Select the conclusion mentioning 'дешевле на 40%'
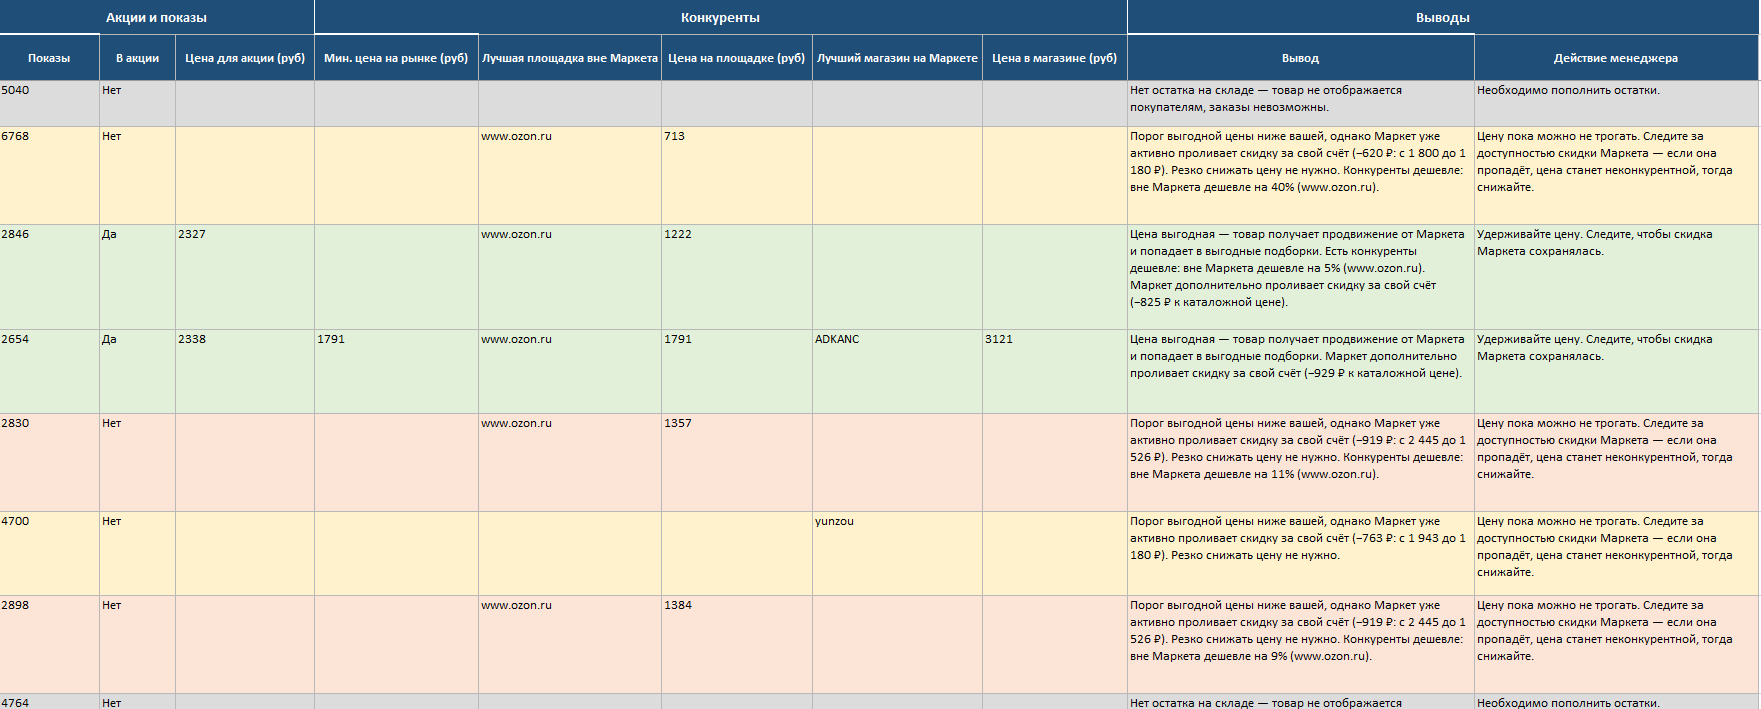The height and width of the screenshot is (709, 1761). coord(1301,175)
